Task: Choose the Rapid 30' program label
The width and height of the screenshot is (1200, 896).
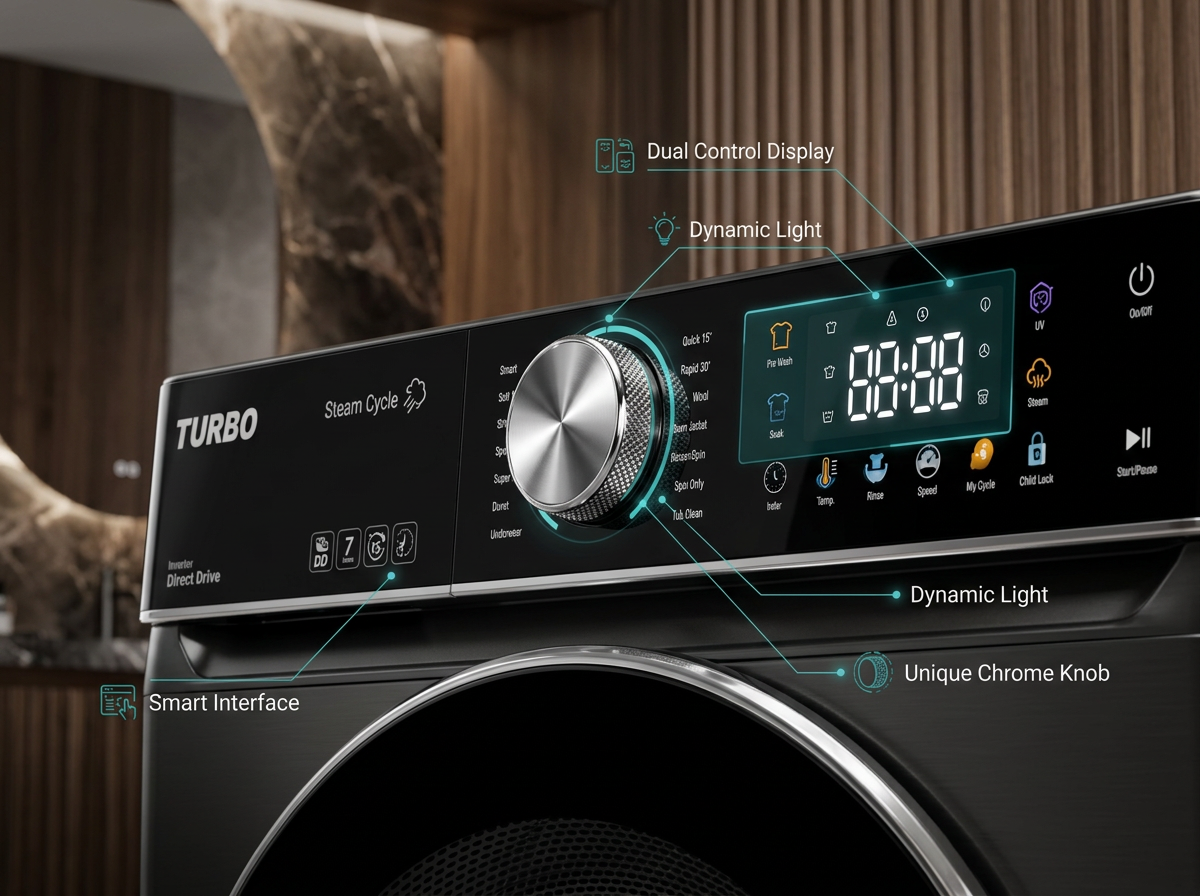Action: point(695,368)
